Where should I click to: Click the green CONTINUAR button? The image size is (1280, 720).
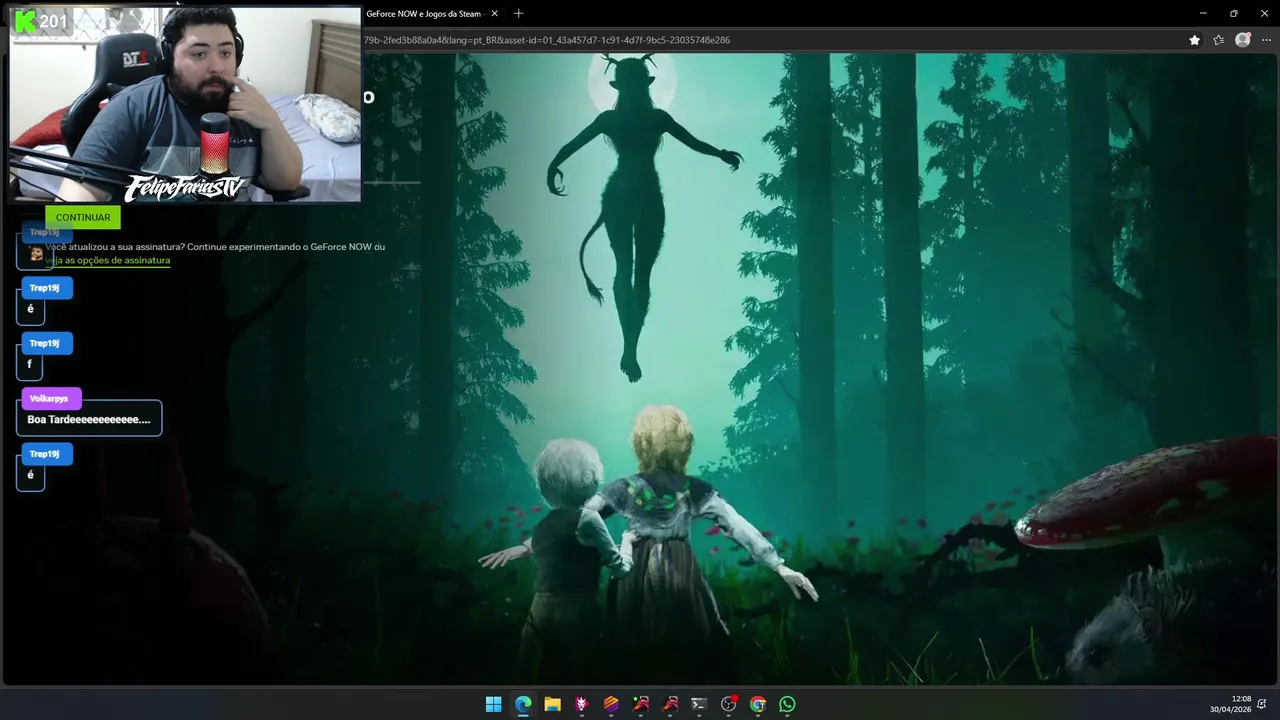pos(83,217)
